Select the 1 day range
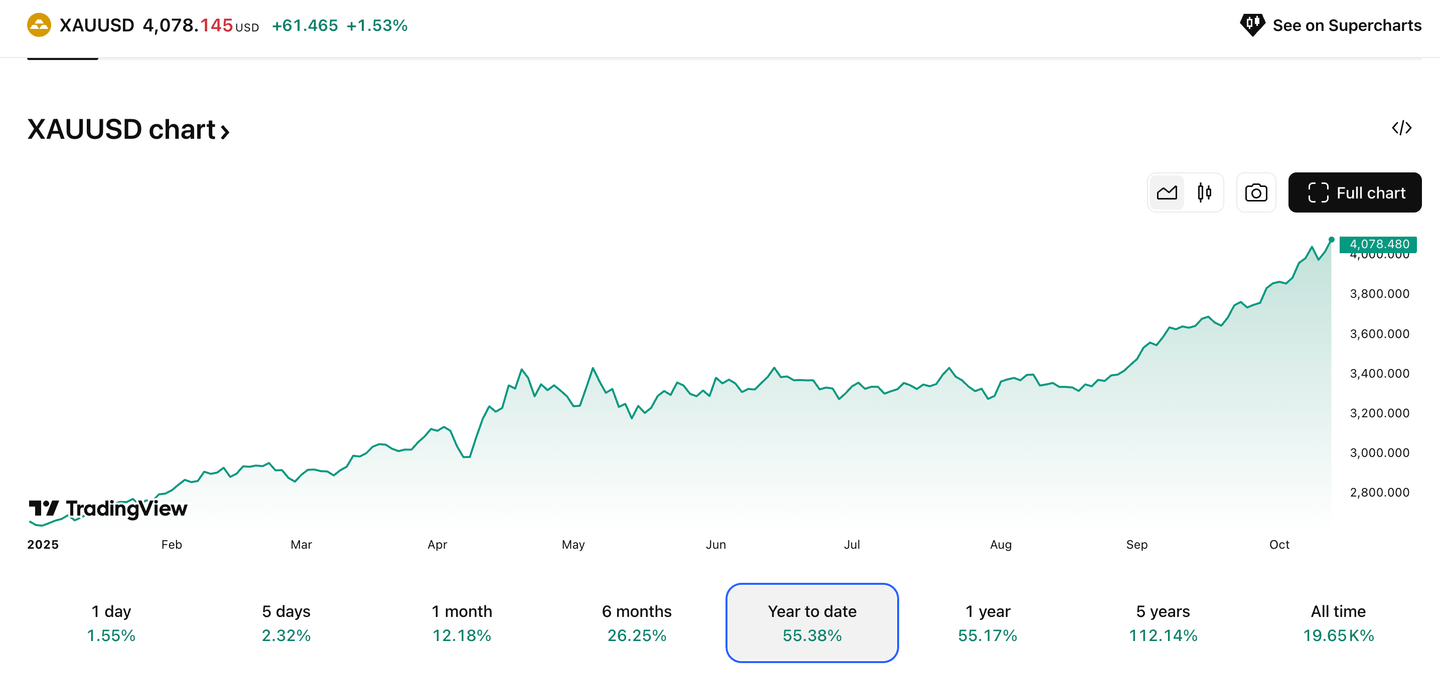Image resolution: width=1440 pixels, height=689 pixels. point(111,623)
